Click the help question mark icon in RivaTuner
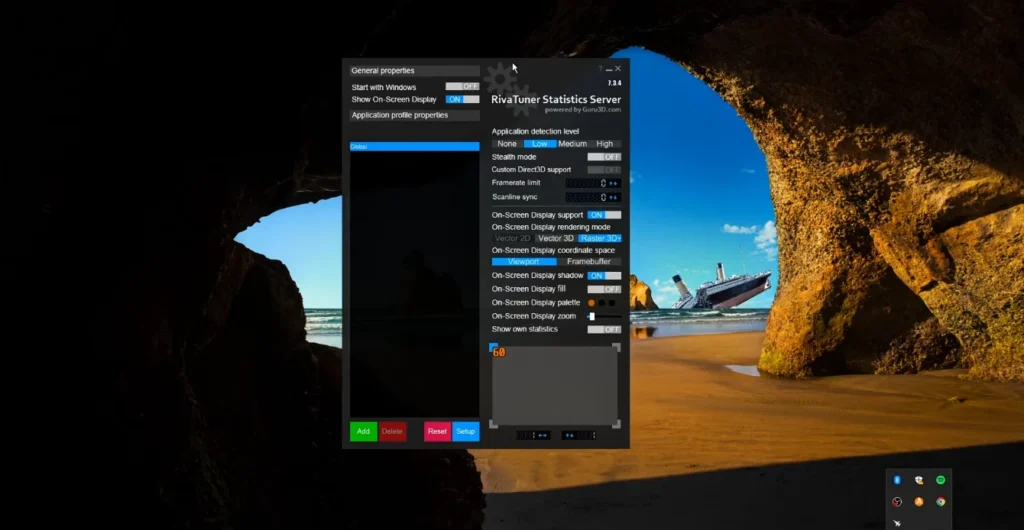 click(x=600, y=69)
